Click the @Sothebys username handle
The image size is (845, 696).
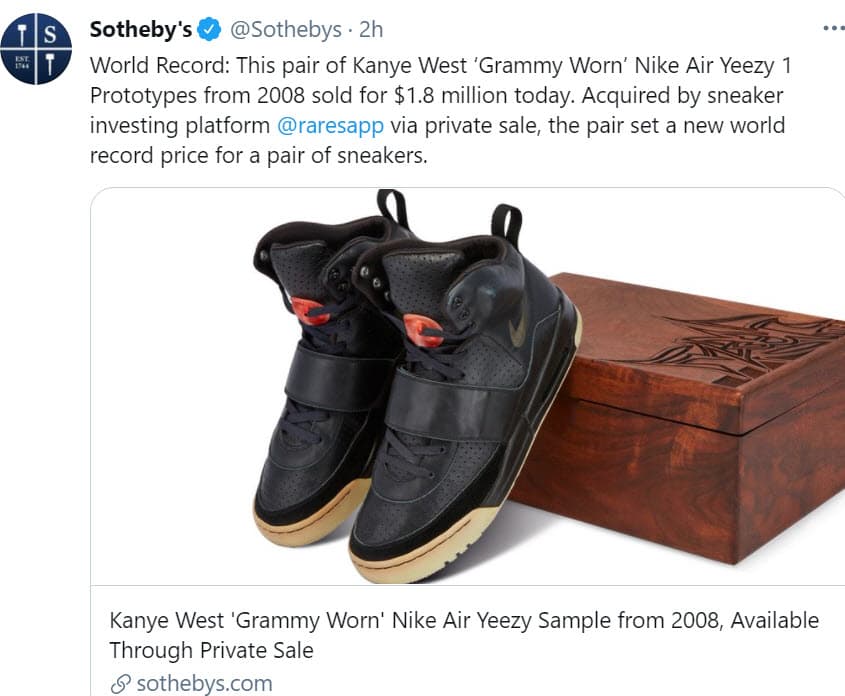[x=288, y=29]
